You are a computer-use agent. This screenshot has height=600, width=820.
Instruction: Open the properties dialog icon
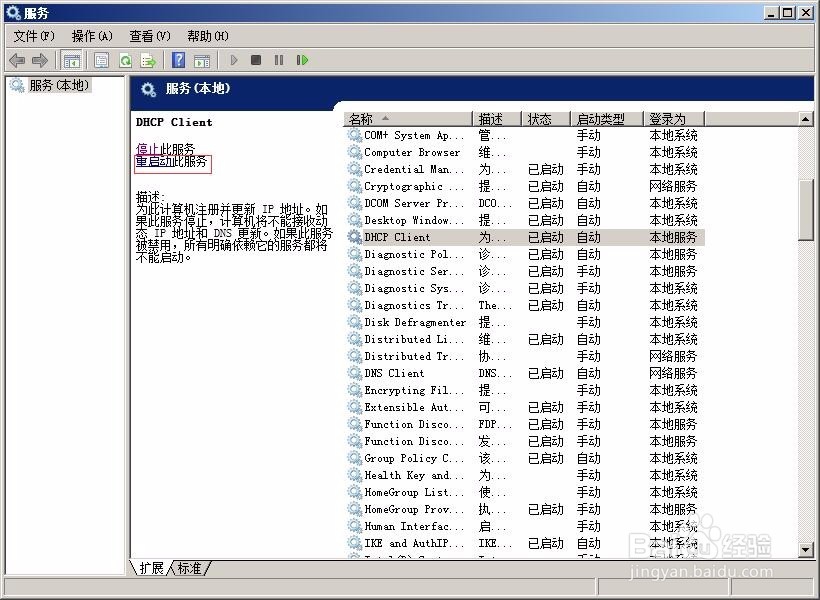pos(100,59)
